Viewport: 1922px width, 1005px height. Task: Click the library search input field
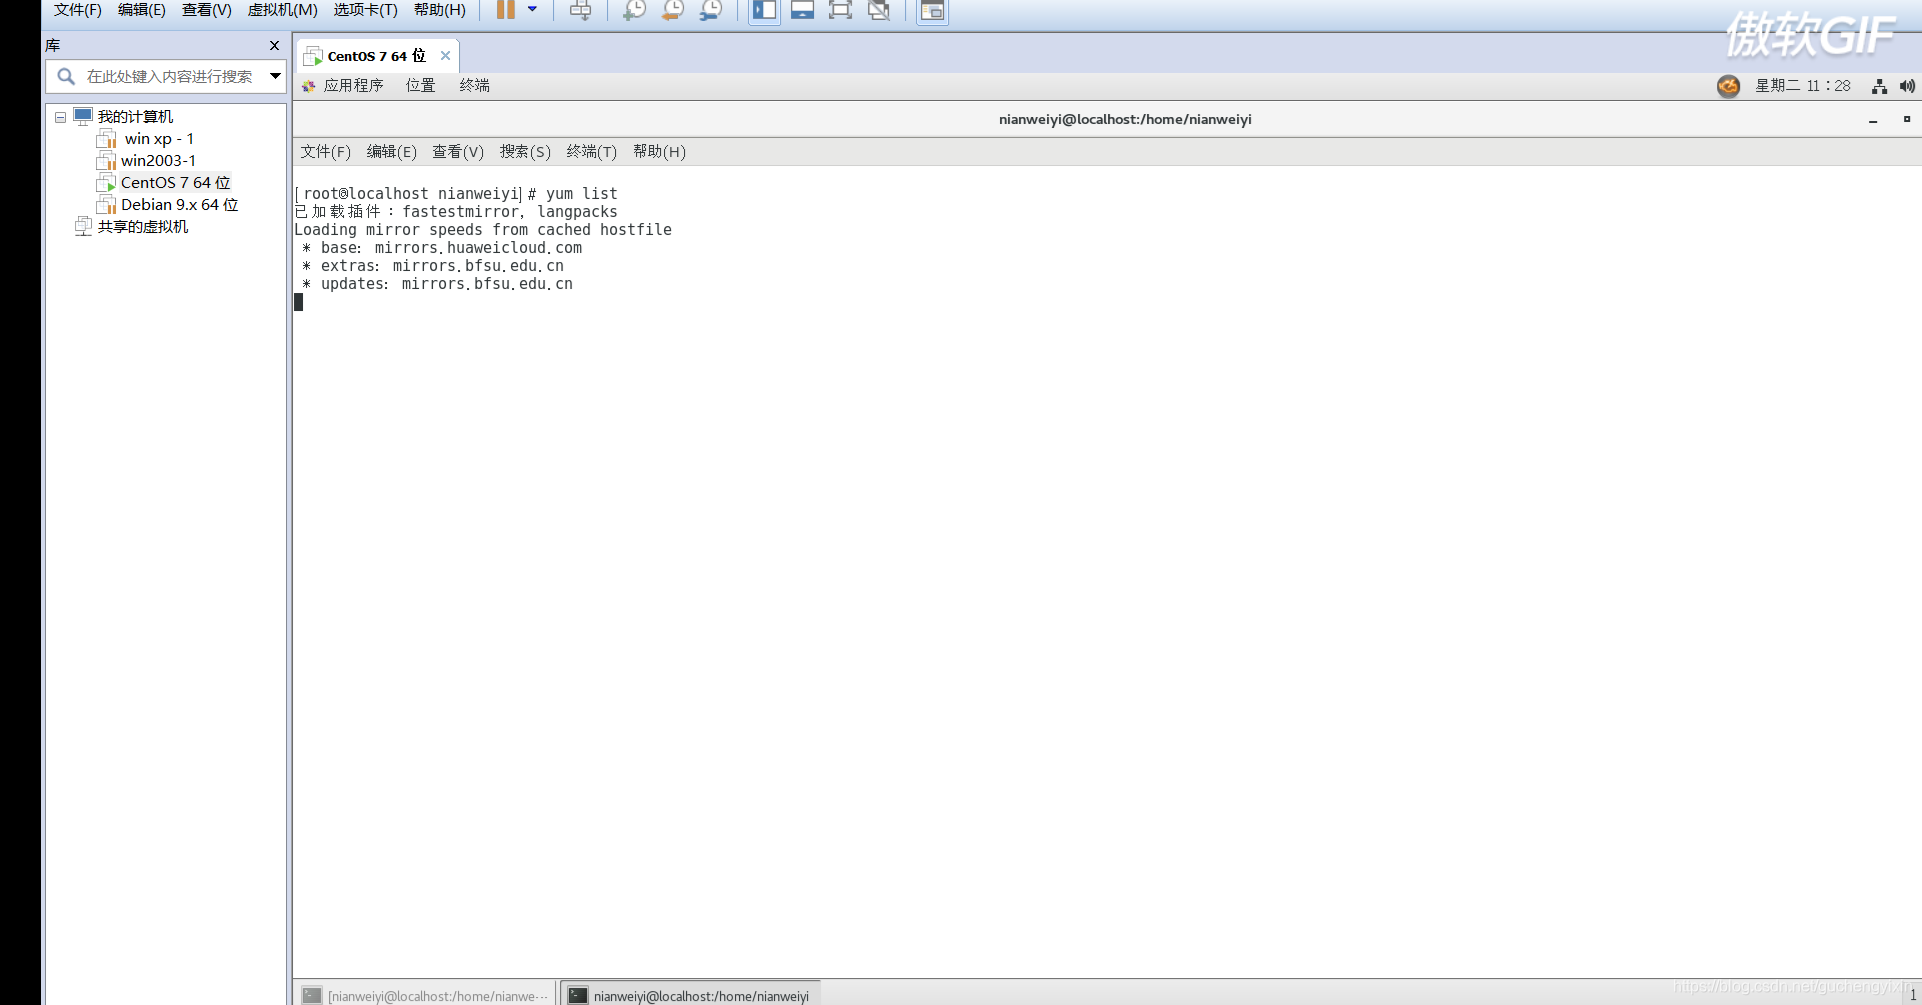[168, 76]
